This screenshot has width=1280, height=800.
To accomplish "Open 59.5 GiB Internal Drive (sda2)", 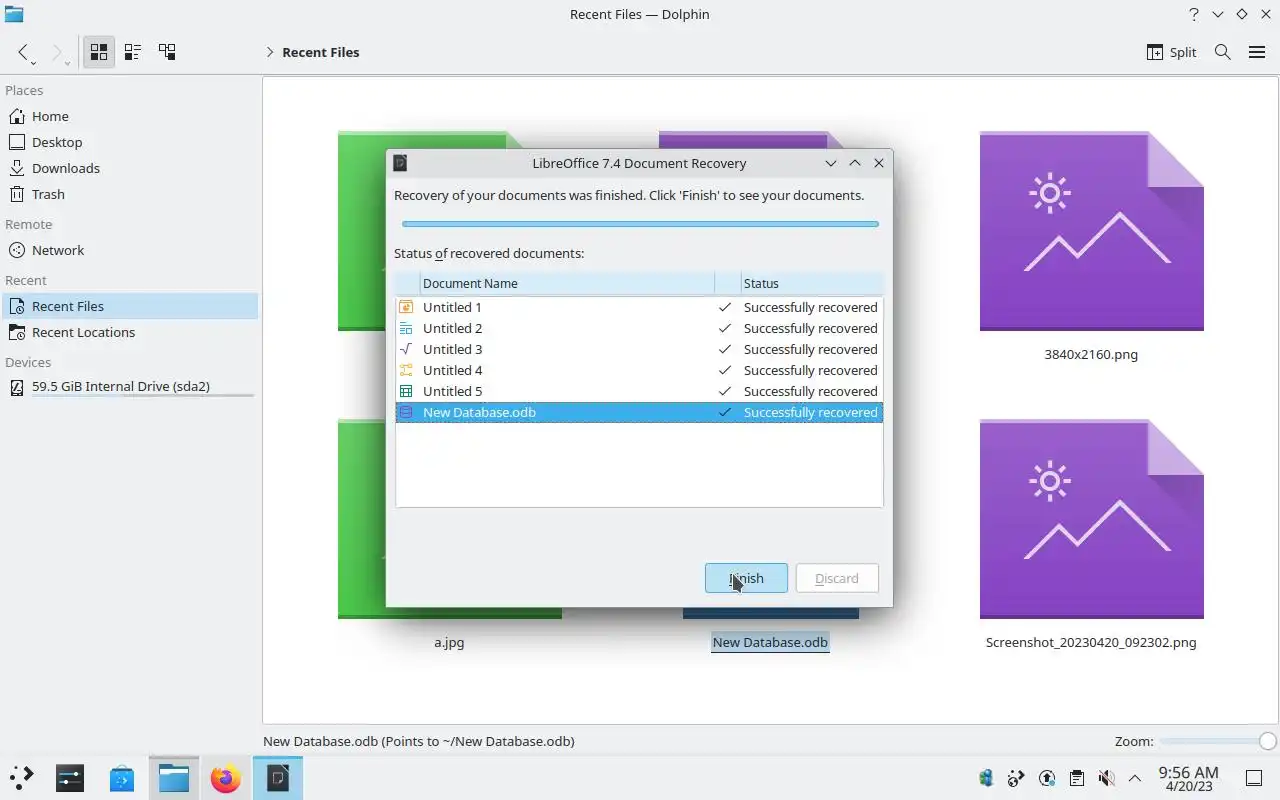I will point(130,386).
